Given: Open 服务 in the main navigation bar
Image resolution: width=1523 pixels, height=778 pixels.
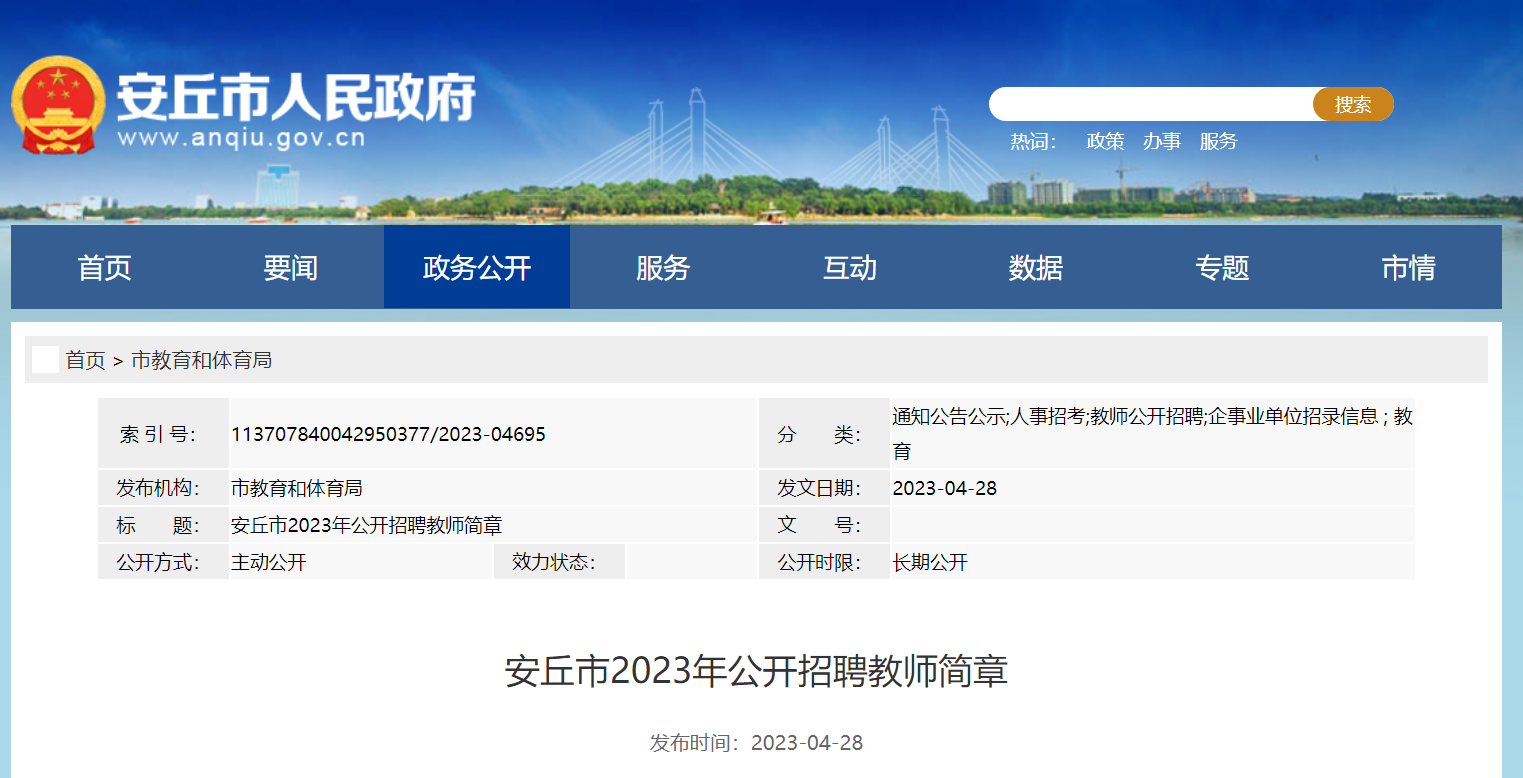Looking at the screenshot, I should [663, 268].
